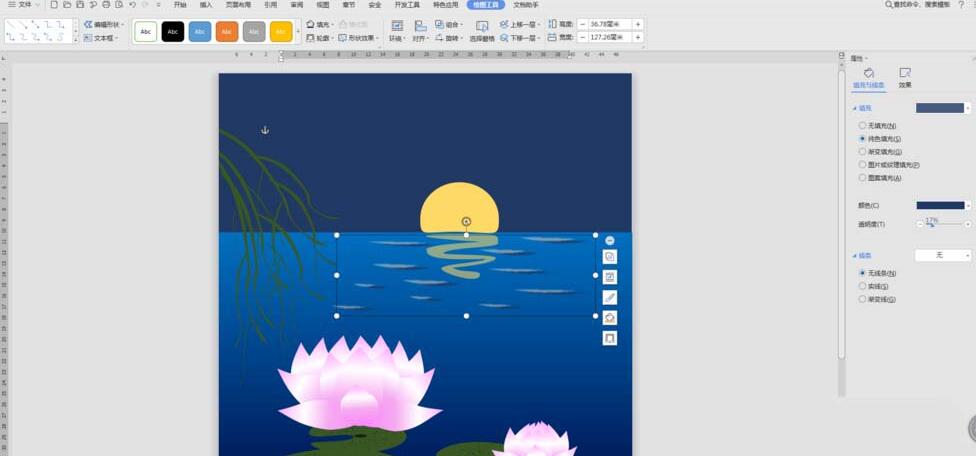The height and width of the screenshot is (456, 976).
Task: Switch to the Insert ribbon tab
Action: point(206,5)
